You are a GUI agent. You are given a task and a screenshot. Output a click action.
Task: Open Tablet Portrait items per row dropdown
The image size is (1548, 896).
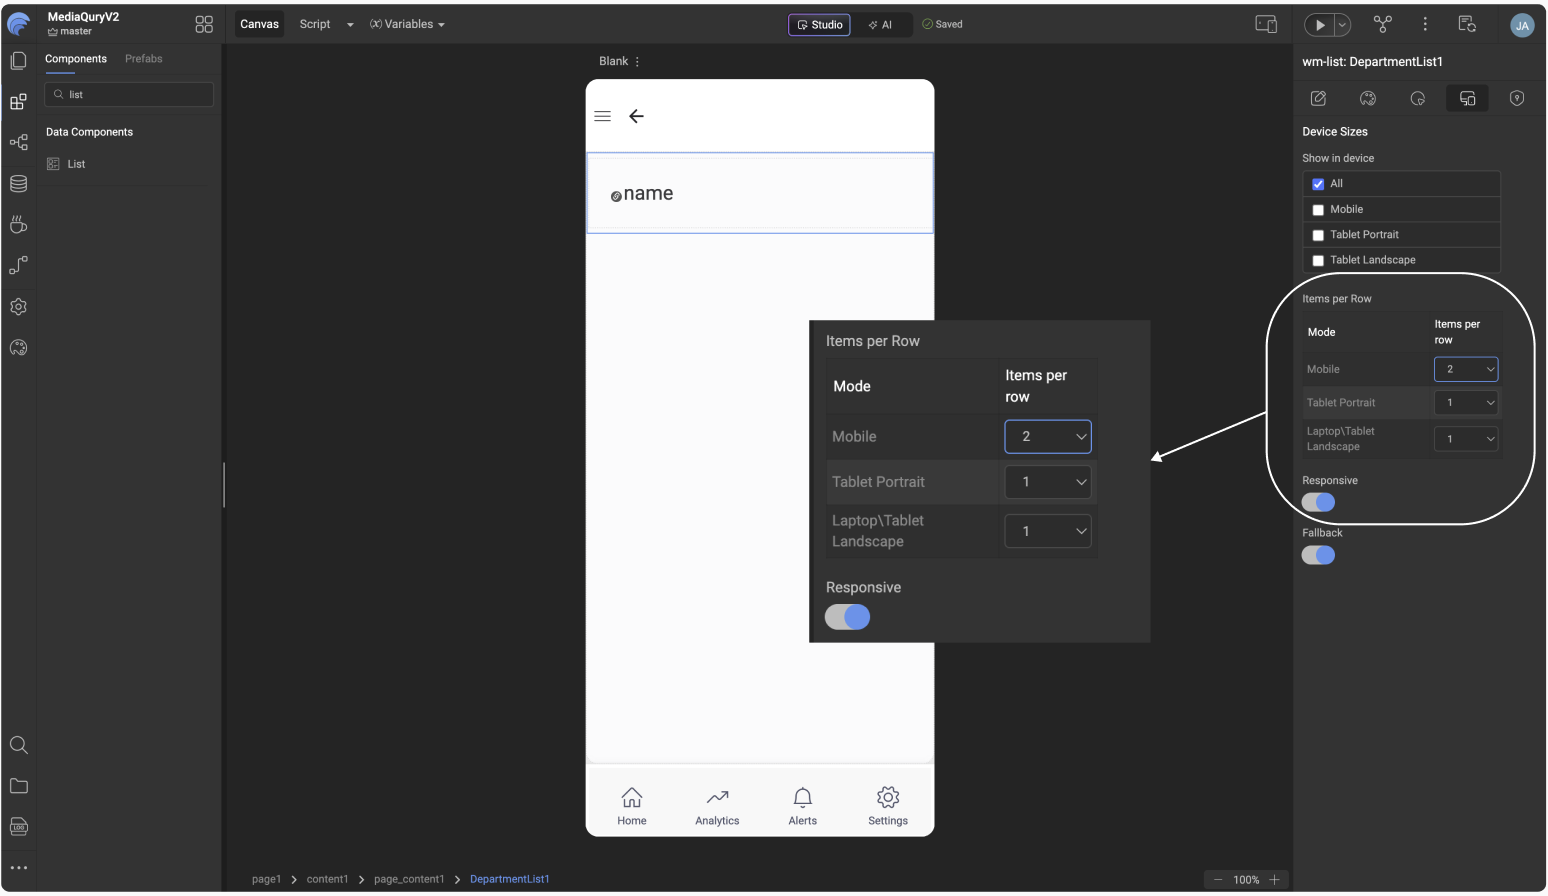(x=1466, y=402)
